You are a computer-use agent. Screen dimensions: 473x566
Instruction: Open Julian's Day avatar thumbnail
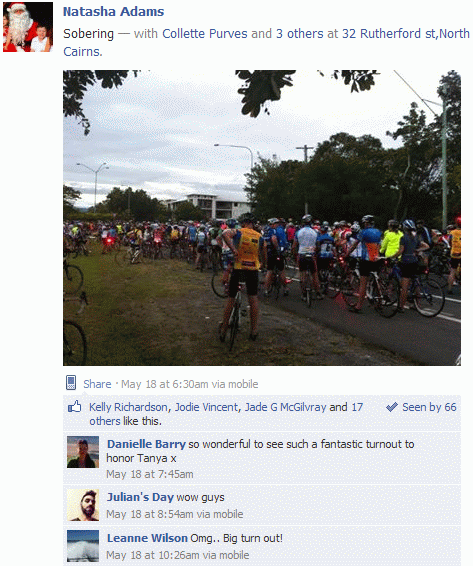pos(83,505)
